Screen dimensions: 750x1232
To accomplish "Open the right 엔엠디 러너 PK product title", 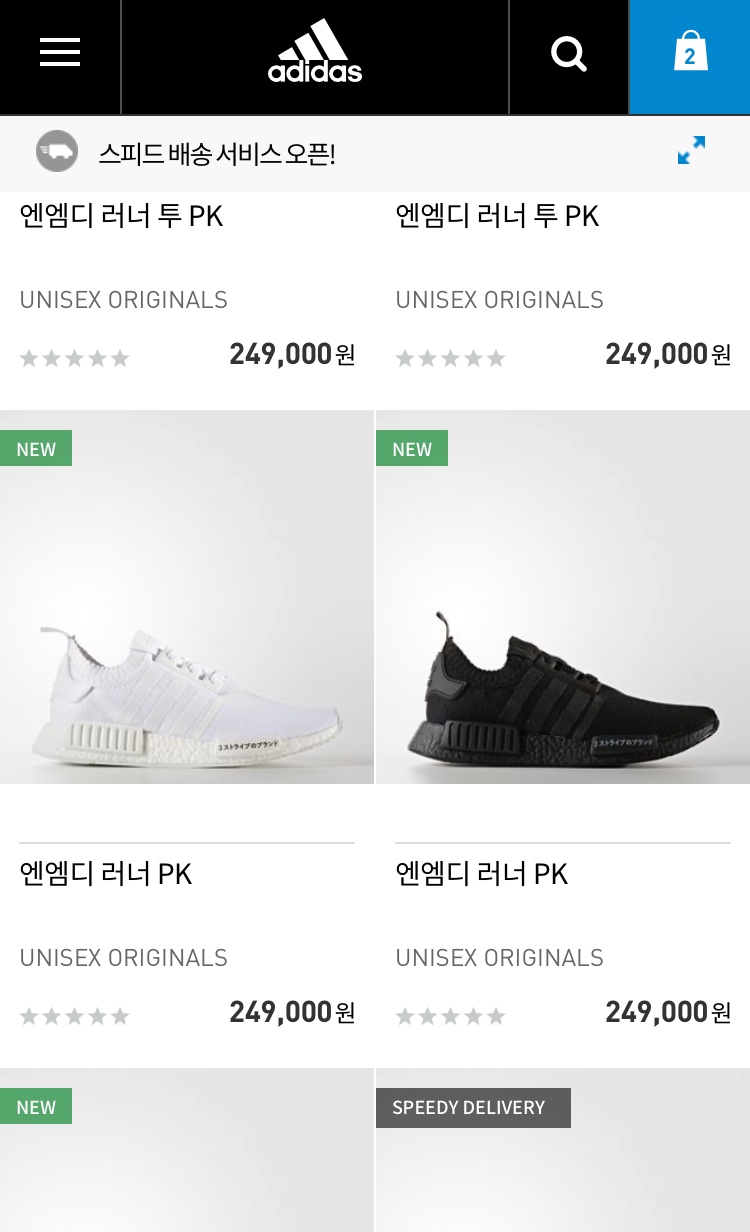I will pos(482,874).
